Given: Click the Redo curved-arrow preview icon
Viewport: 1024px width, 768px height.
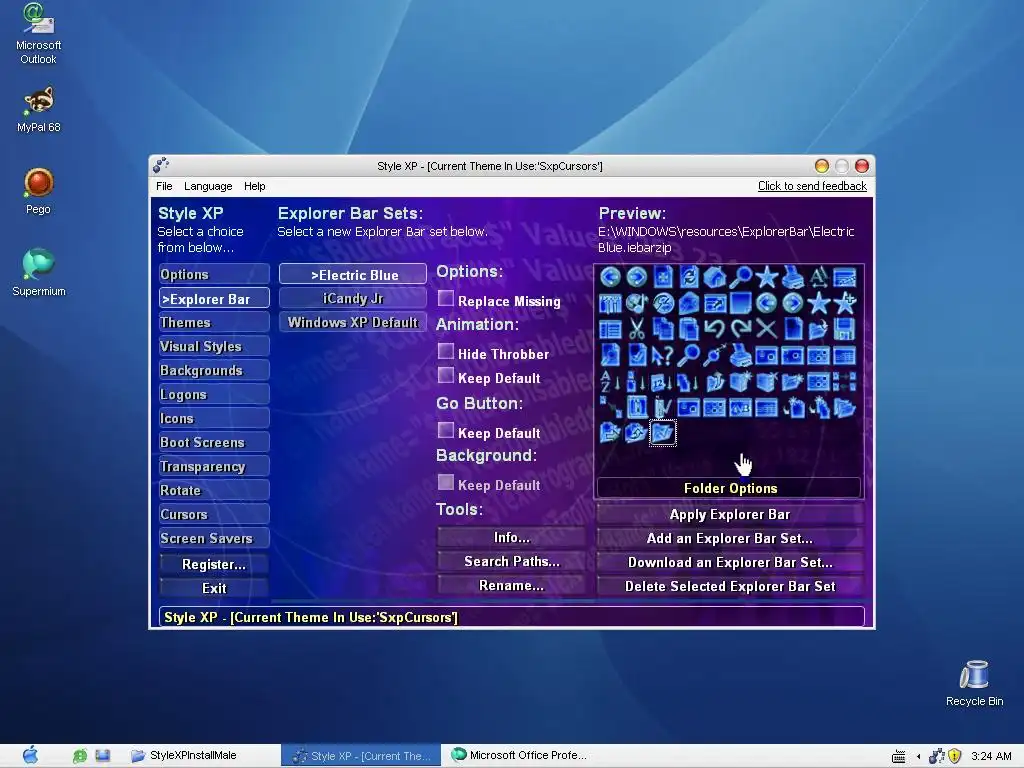Looking at the screenshot, I should (741, 328).
